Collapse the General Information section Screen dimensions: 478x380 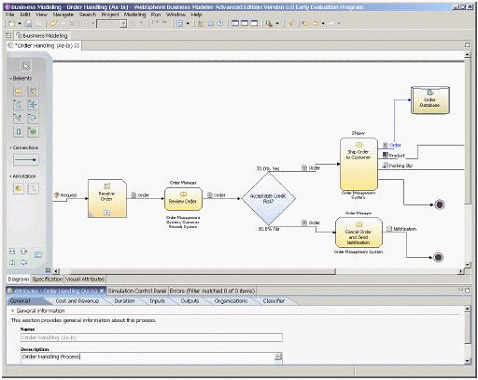(x=13, y=311)
